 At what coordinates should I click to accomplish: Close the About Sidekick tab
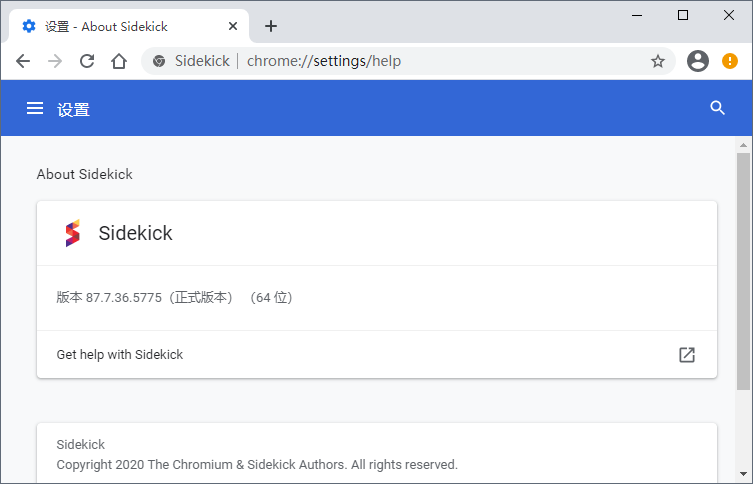coord(233,26)
